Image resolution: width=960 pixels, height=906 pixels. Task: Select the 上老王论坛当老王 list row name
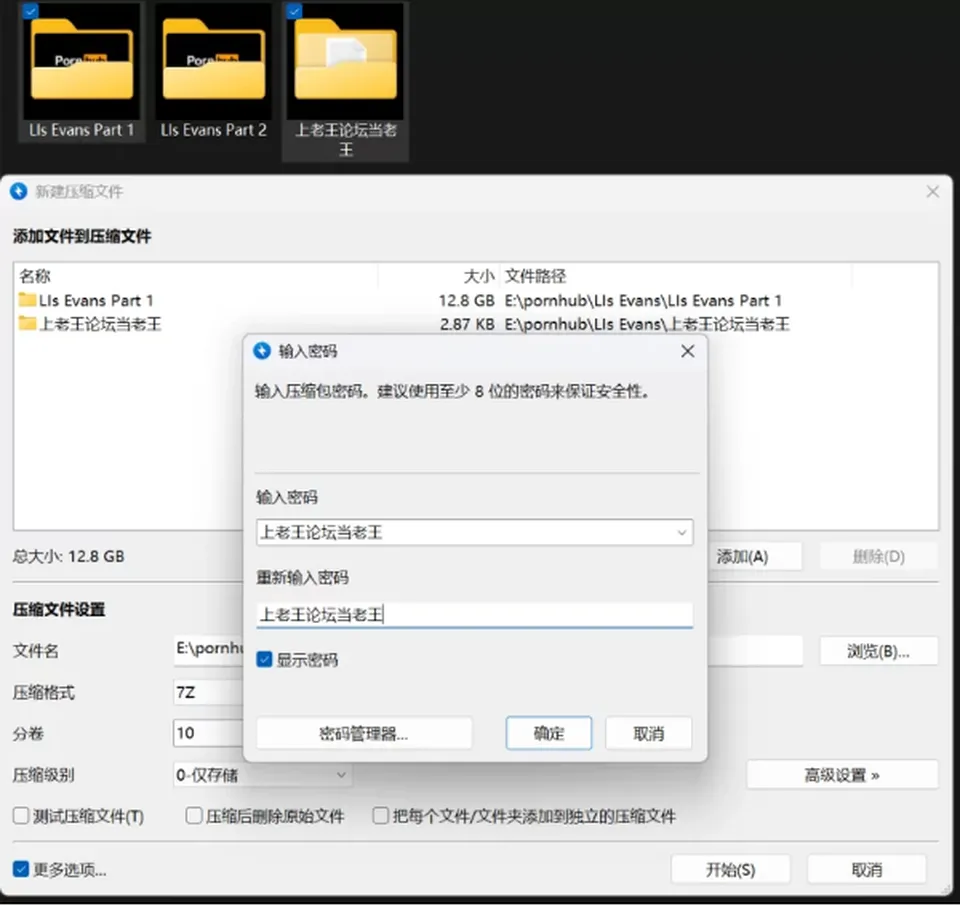click(x=100, y=324)
